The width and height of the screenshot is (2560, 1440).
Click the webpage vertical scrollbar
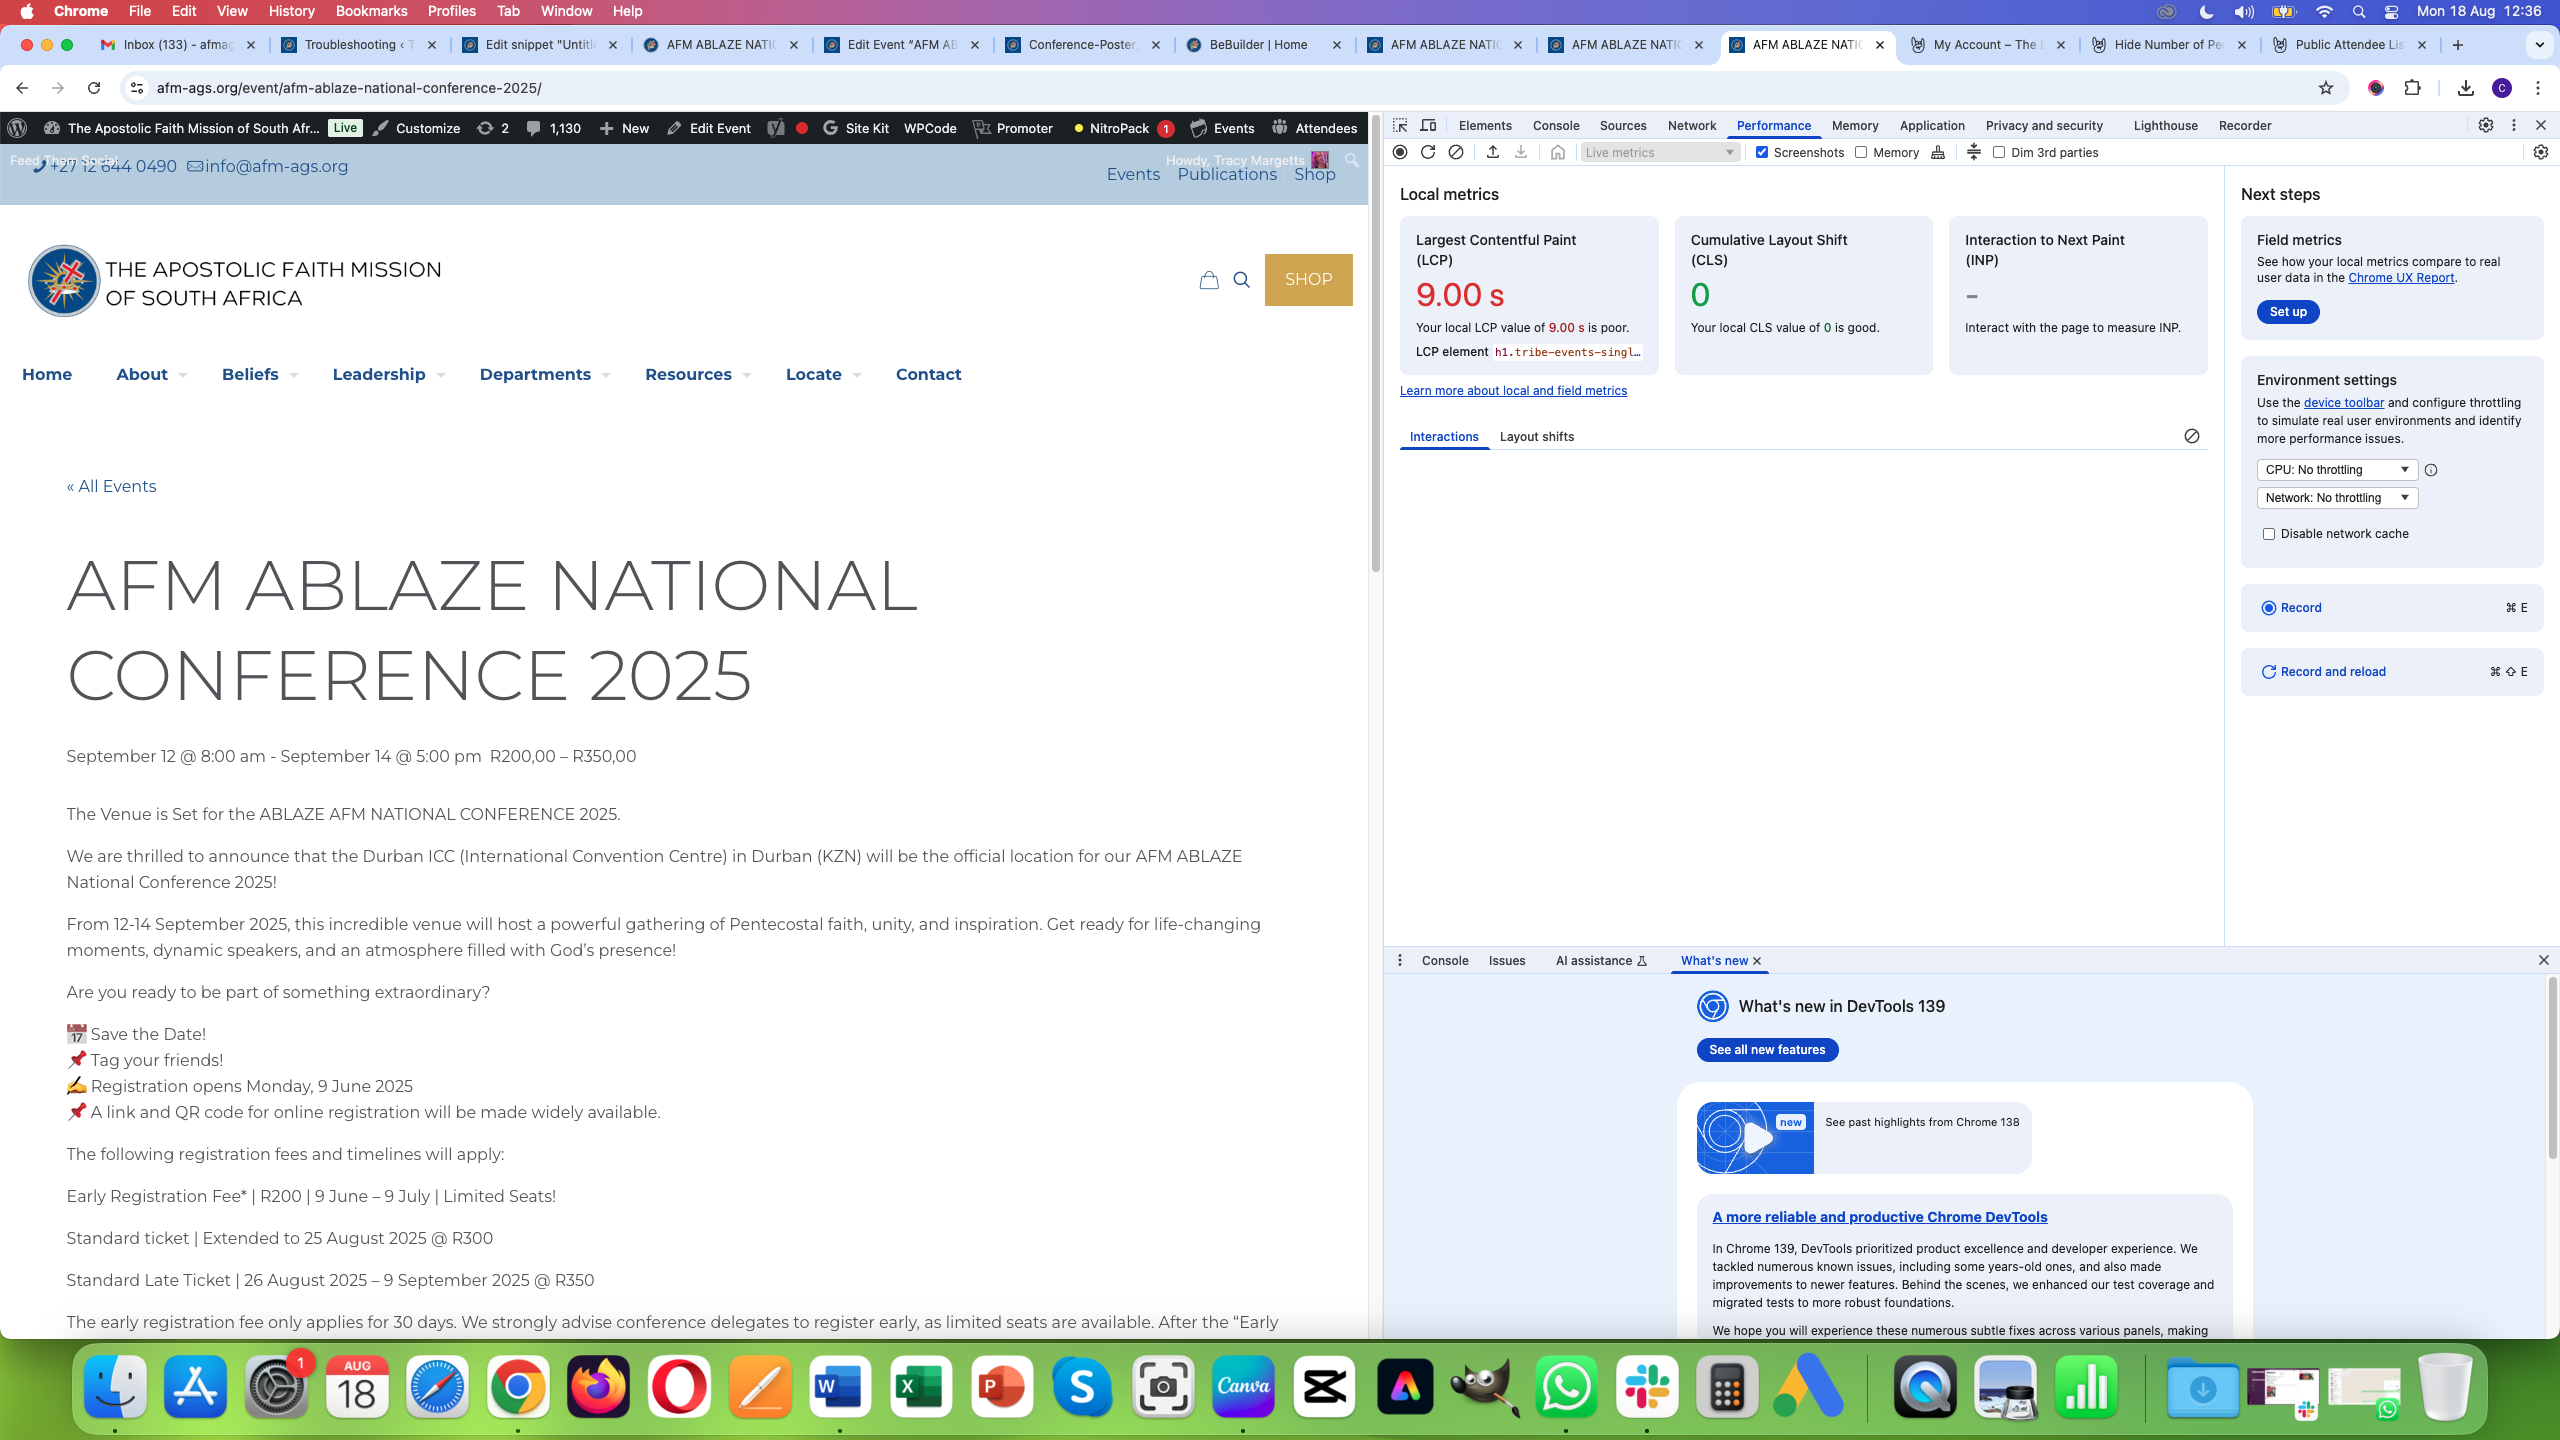1376,345
